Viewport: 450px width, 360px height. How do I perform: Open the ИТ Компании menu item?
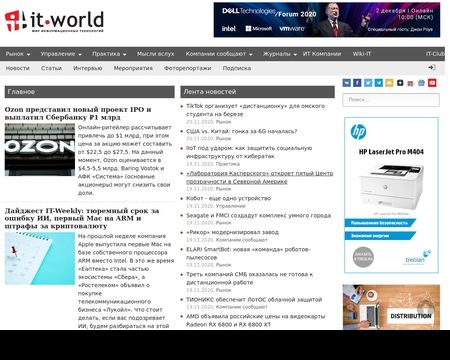[x=322, y=54]
